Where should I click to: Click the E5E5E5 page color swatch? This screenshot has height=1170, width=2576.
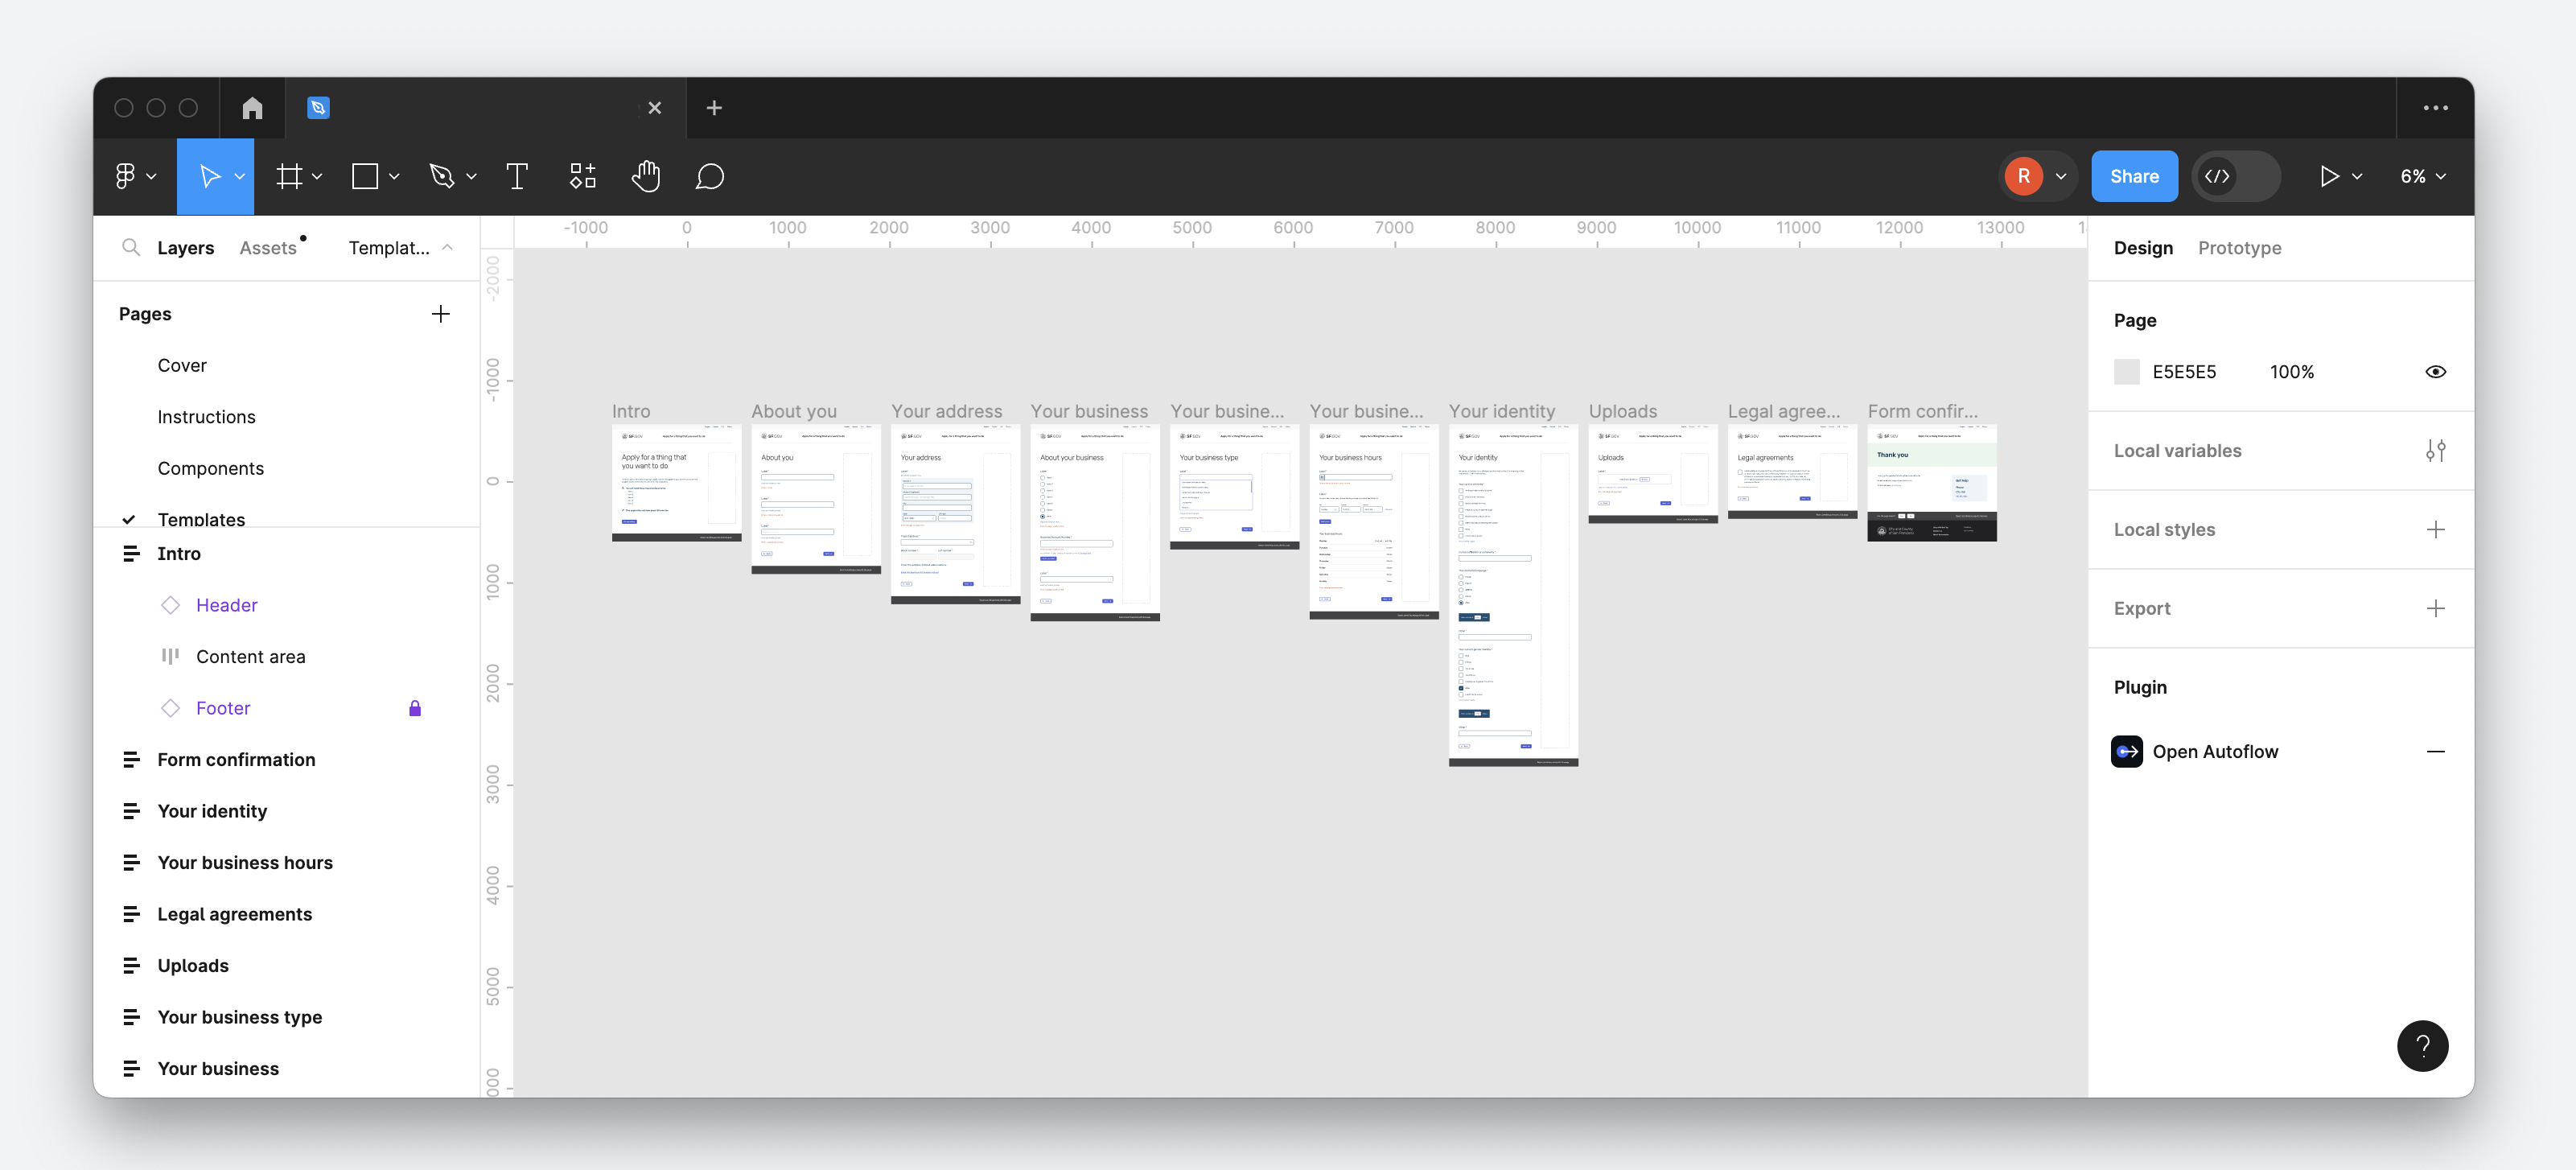point(2127,371)
